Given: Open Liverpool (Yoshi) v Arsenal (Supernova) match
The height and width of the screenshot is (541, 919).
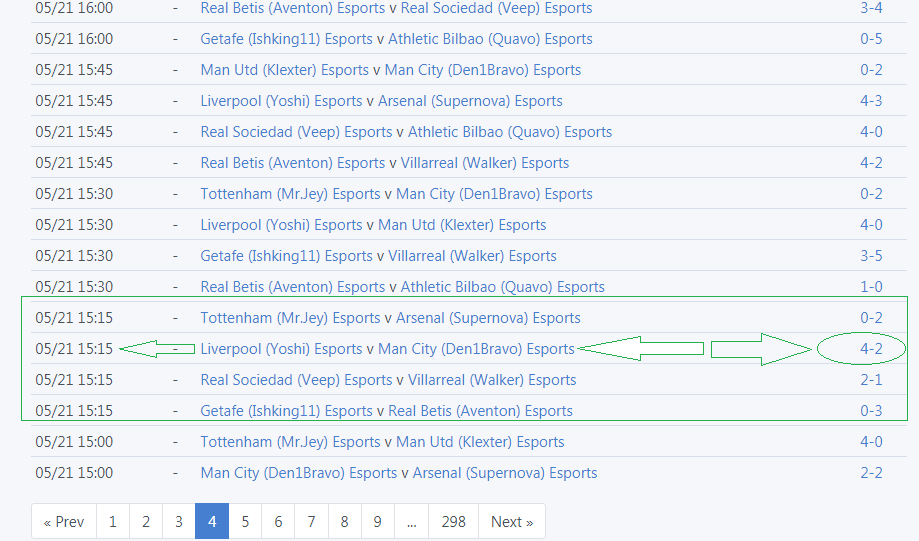Looking at the screenshot, I should click(381, 101).
